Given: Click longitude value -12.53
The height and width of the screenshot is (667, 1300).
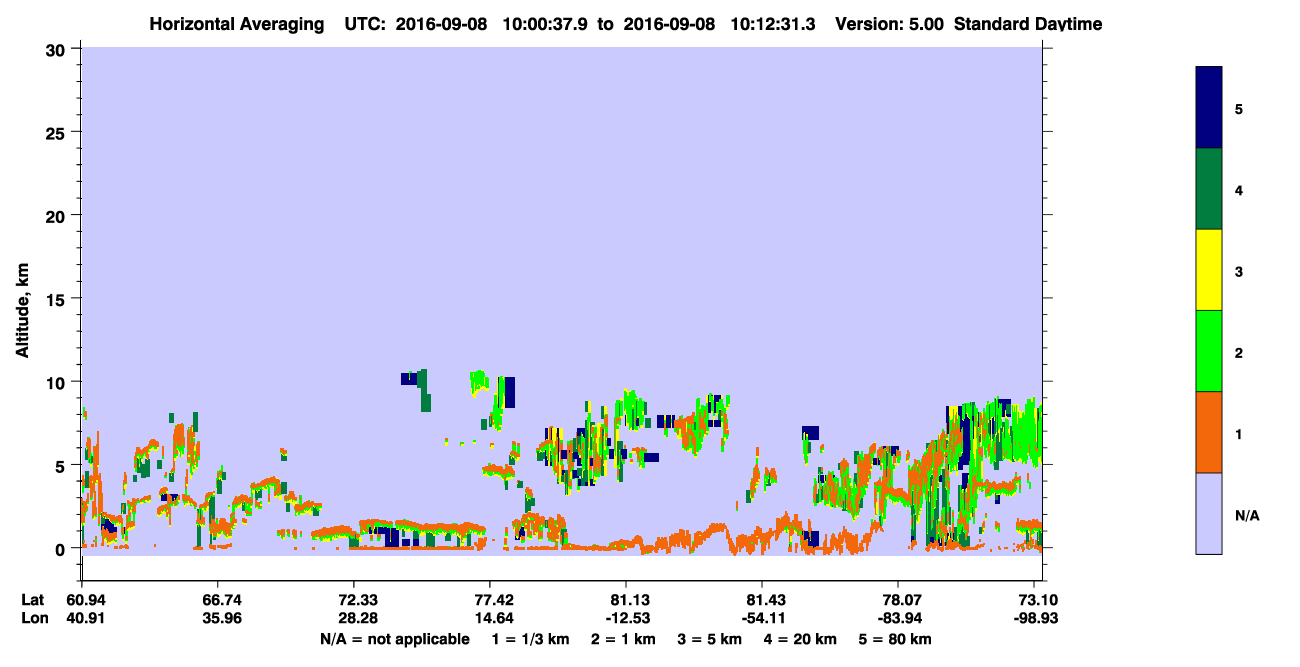Looking at the screenshot, I should pyautogui.click(x=626, y=618).
